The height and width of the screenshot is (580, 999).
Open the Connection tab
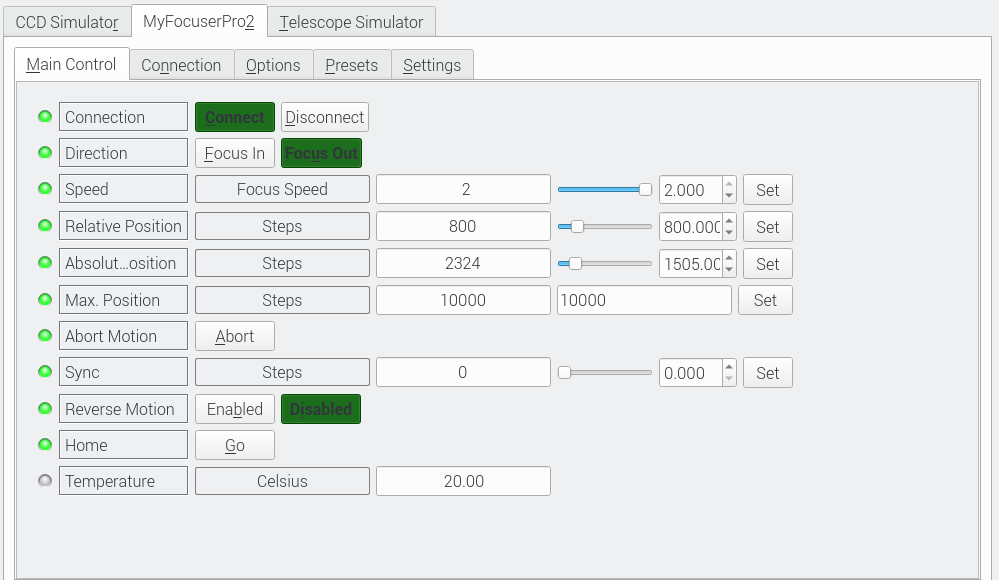pos(181,65)
